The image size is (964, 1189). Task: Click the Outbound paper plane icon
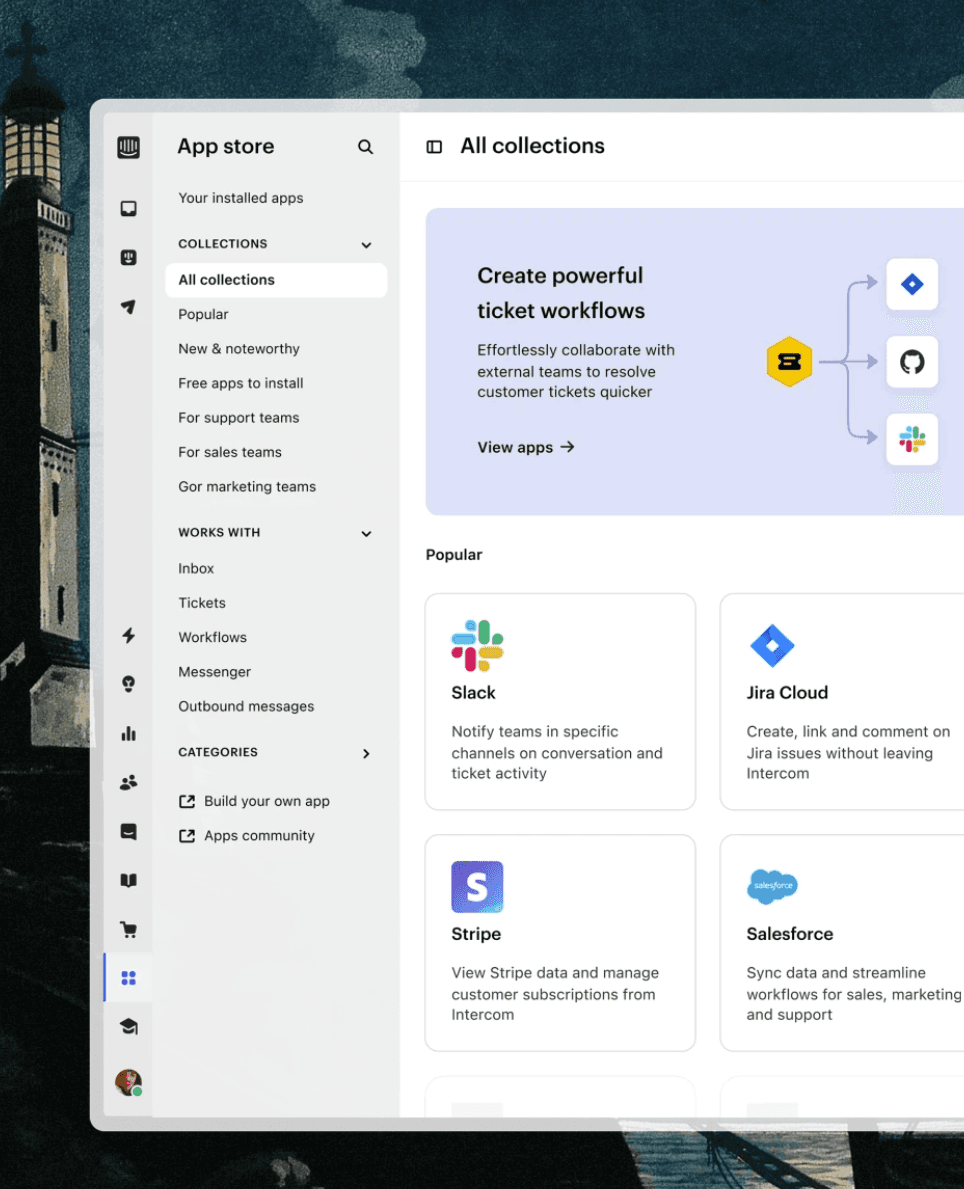(128, 307)
